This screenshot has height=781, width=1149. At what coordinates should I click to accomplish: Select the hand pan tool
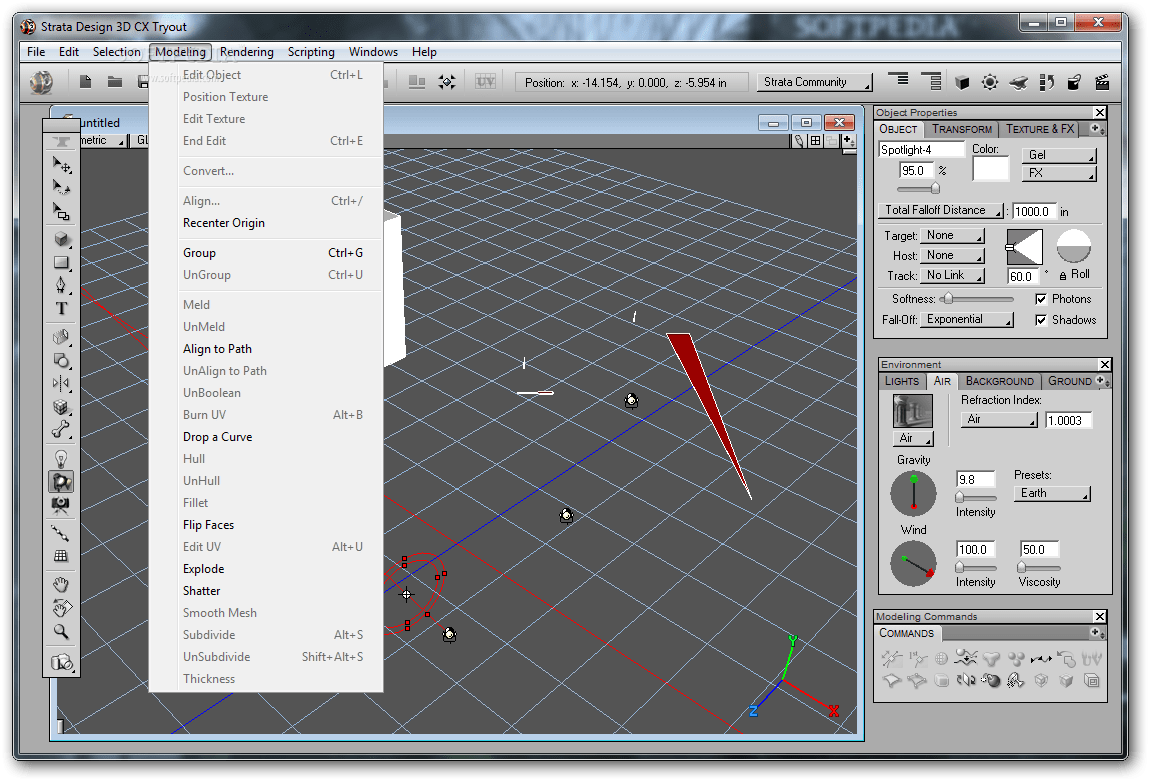pyautogui.click(x=62, y=585)
